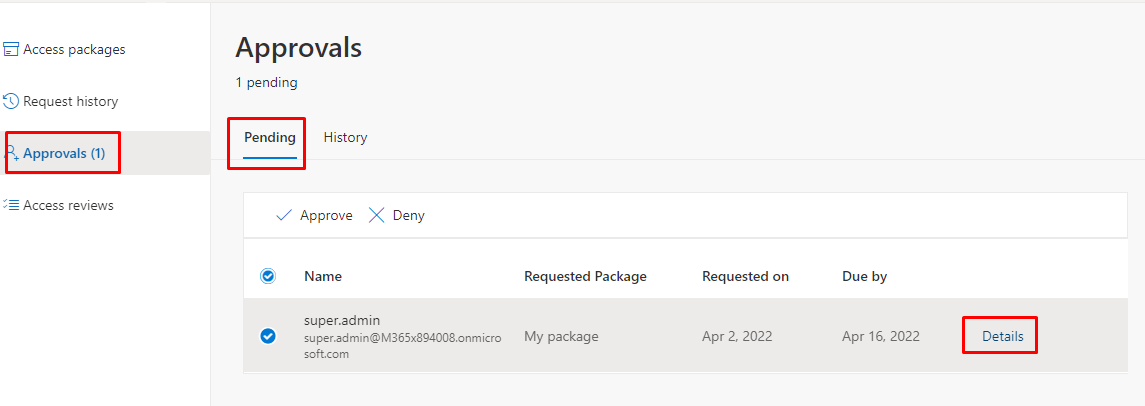Click the Requested on column header
Screen dimensions: 1145x406
745,276
